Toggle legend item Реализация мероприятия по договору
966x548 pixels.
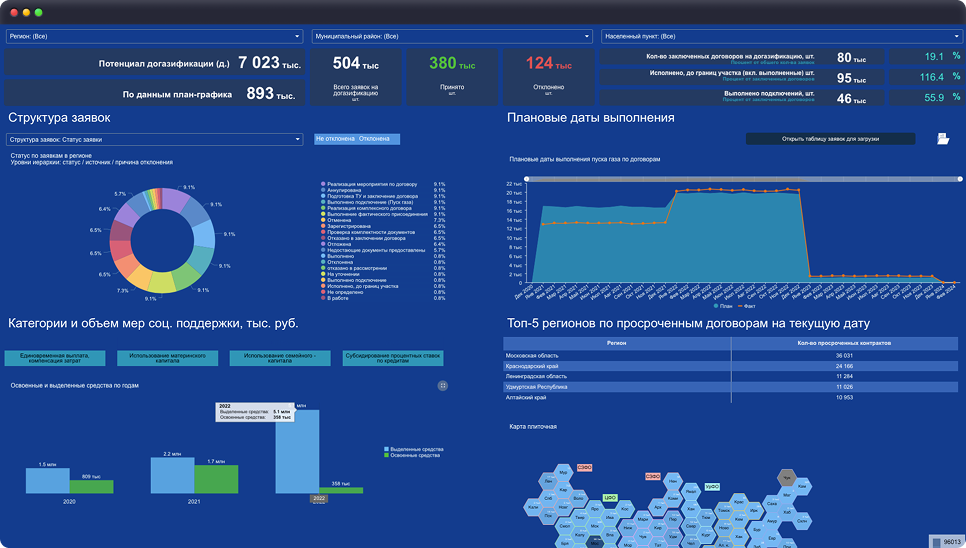(x=369, y=184)
